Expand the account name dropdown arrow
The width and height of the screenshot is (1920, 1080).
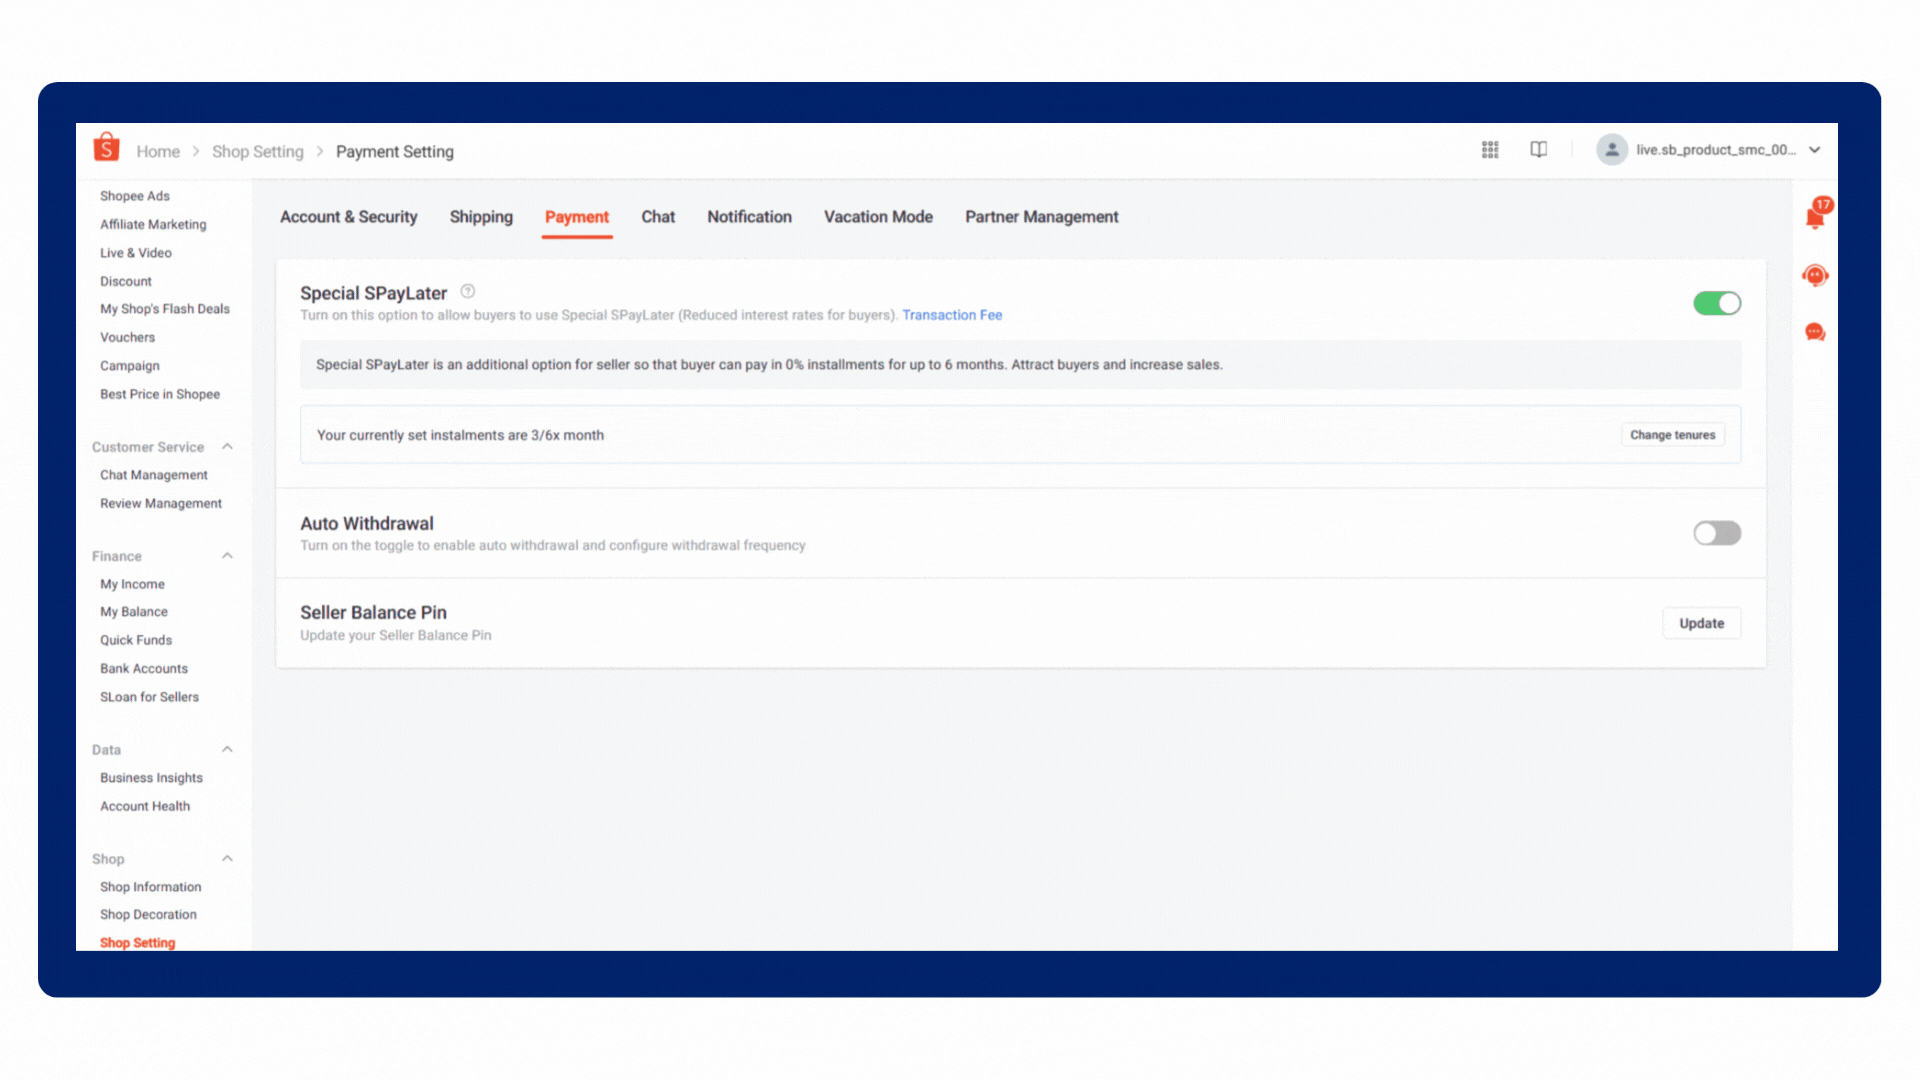[x=1815, y=150]
